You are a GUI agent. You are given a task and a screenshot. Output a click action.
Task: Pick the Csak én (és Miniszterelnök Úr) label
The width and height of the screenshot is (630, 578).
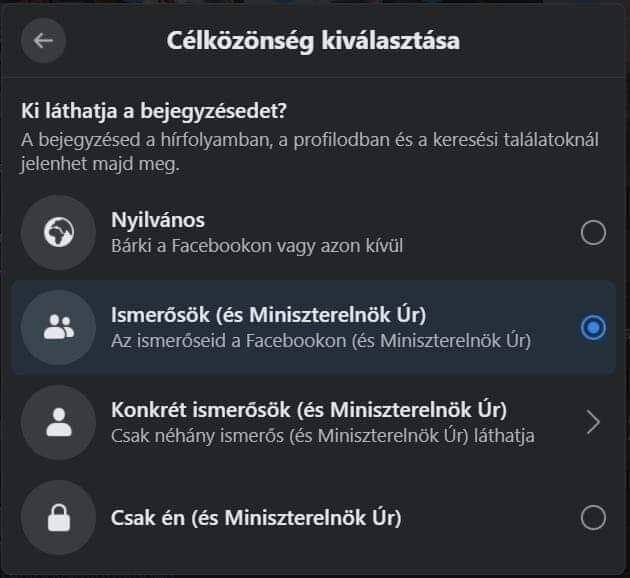(255, 518)
